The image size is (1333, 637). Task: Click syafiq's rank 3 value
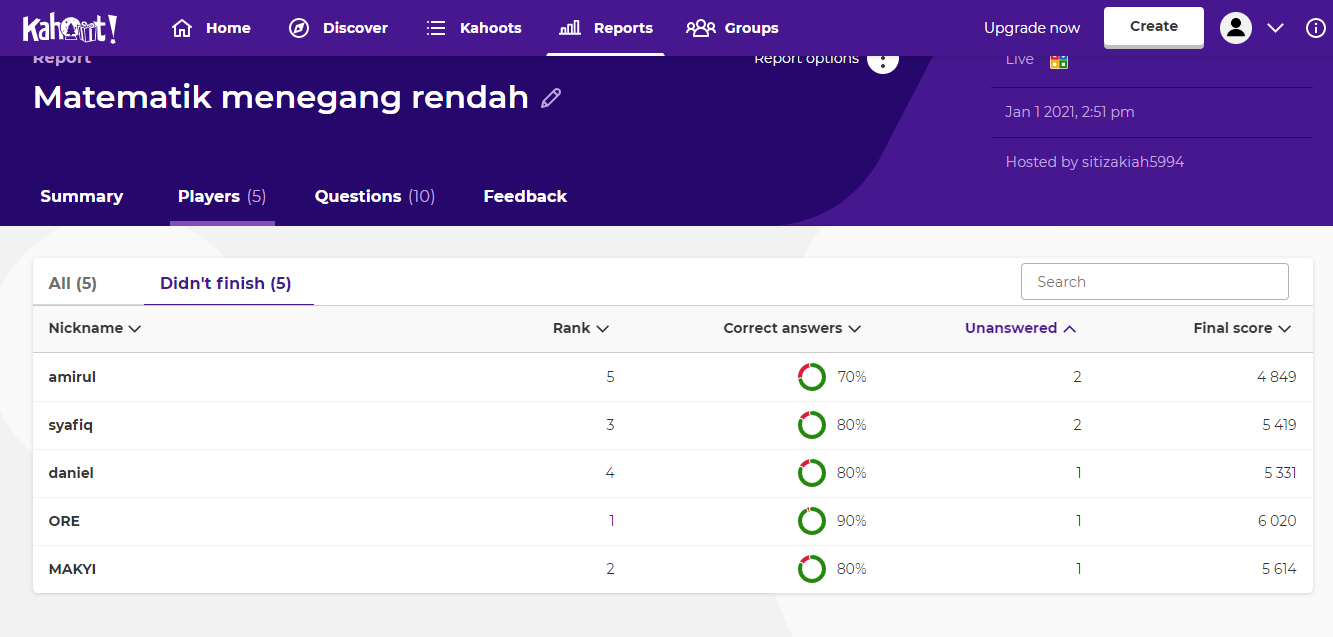(610, 425)
